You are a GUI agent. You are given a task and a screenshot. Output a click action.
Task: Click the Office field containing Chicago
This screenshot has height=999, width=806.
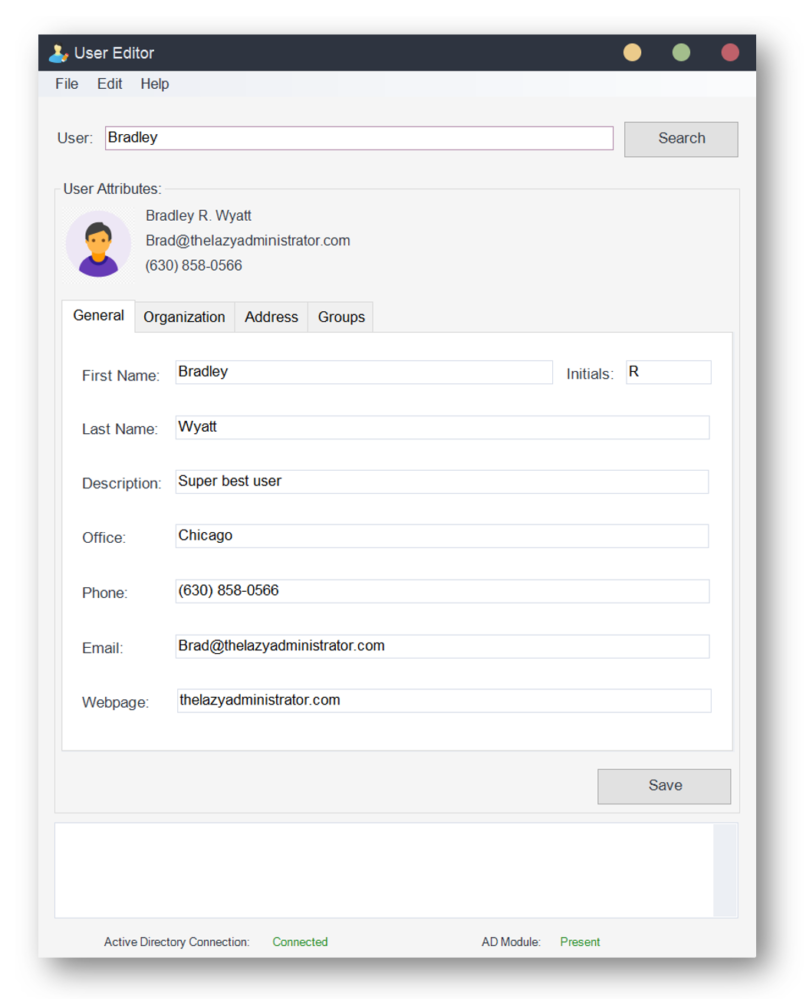click(442, 536)
